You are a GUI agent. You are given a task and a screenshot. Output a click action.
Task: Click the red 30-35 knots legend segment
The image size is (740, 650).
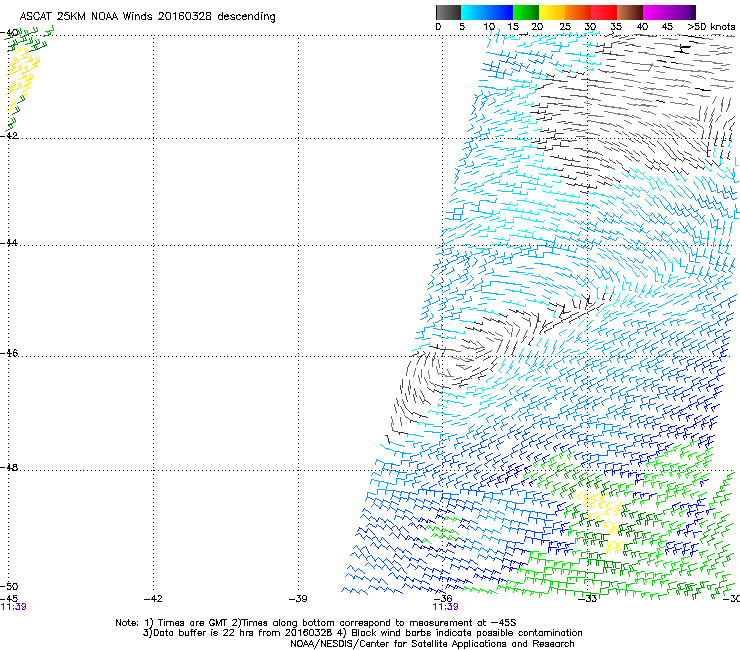click(x=604, y=12)
